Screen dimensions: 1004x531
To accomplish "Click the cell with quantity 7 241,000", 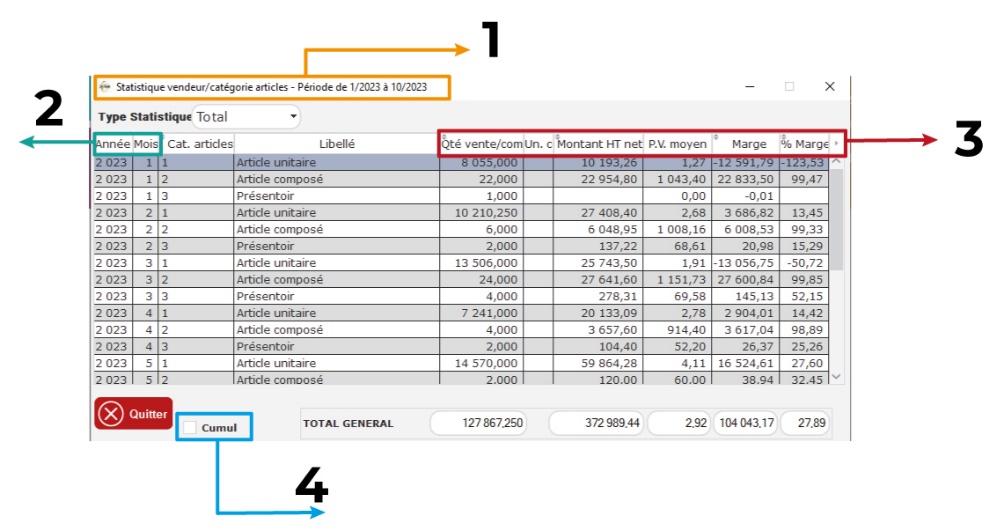I will [x=482, y=313].
